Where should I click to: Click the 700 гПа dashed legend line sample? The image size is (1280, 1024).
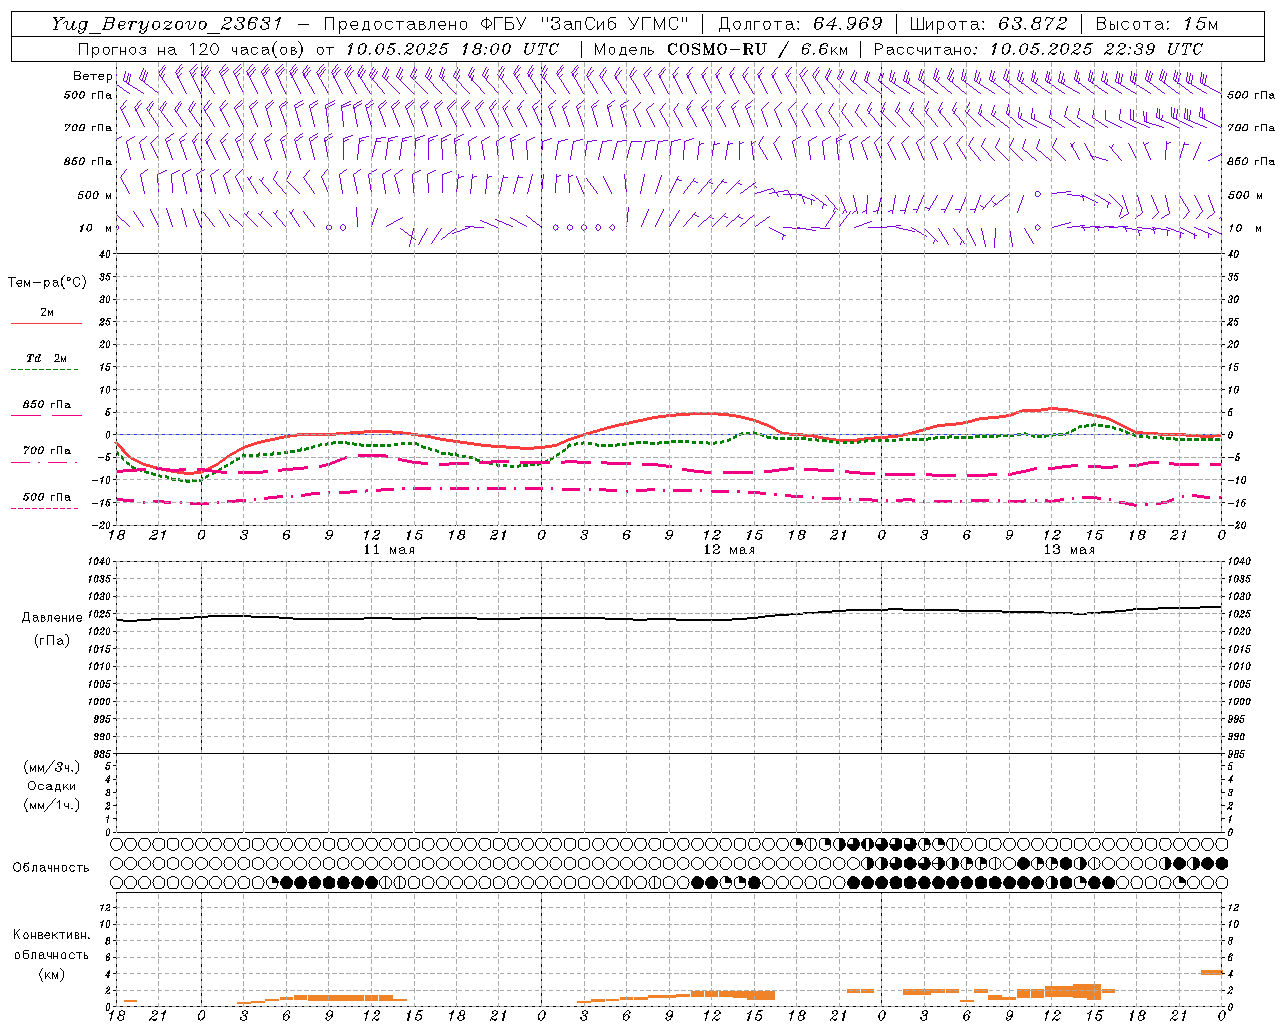click(44, 462)
